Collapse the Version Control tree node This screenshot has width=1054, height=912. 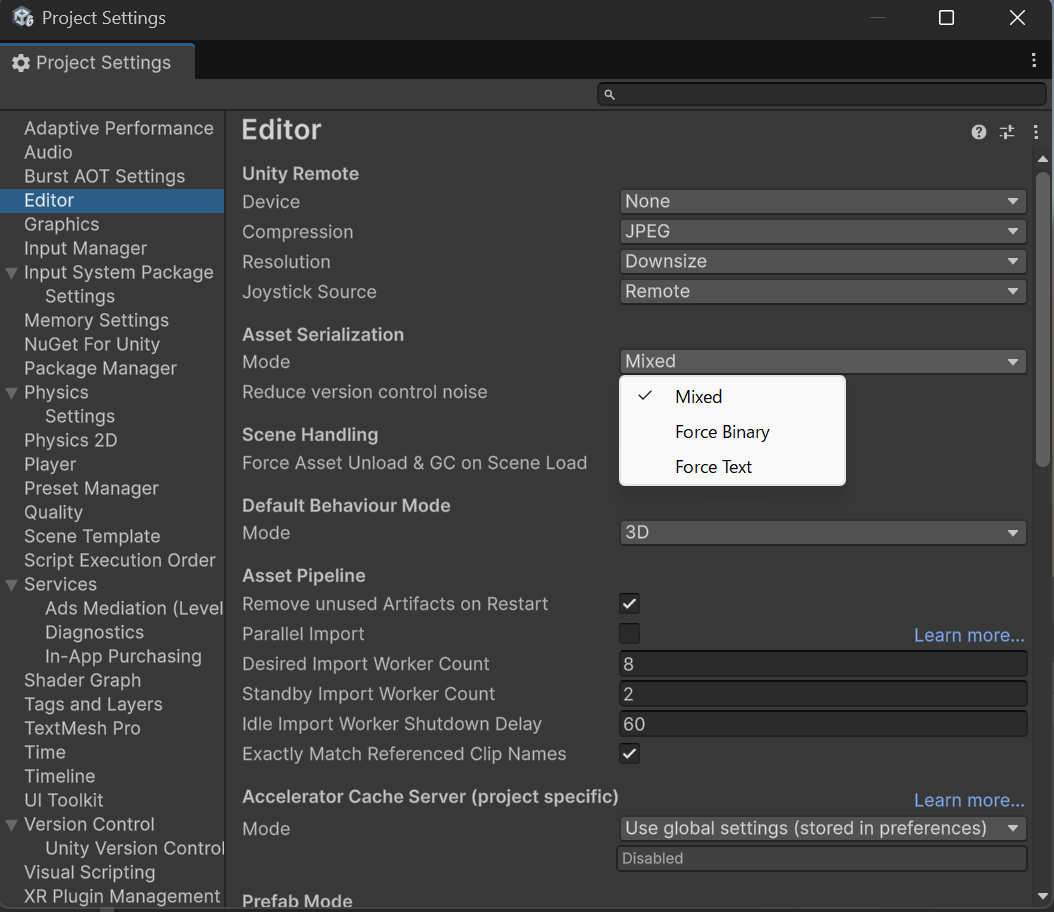coord(11,825)
